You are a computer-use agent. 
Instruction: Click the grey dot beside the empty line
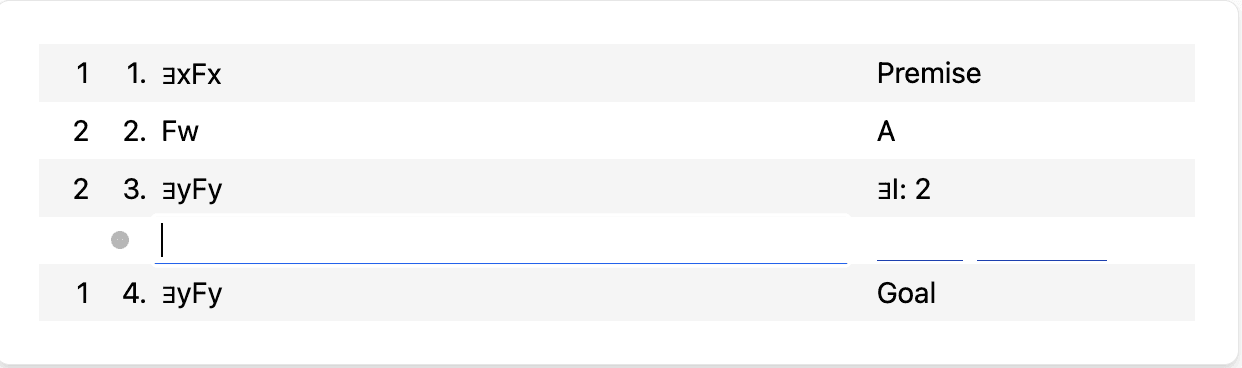120,240
